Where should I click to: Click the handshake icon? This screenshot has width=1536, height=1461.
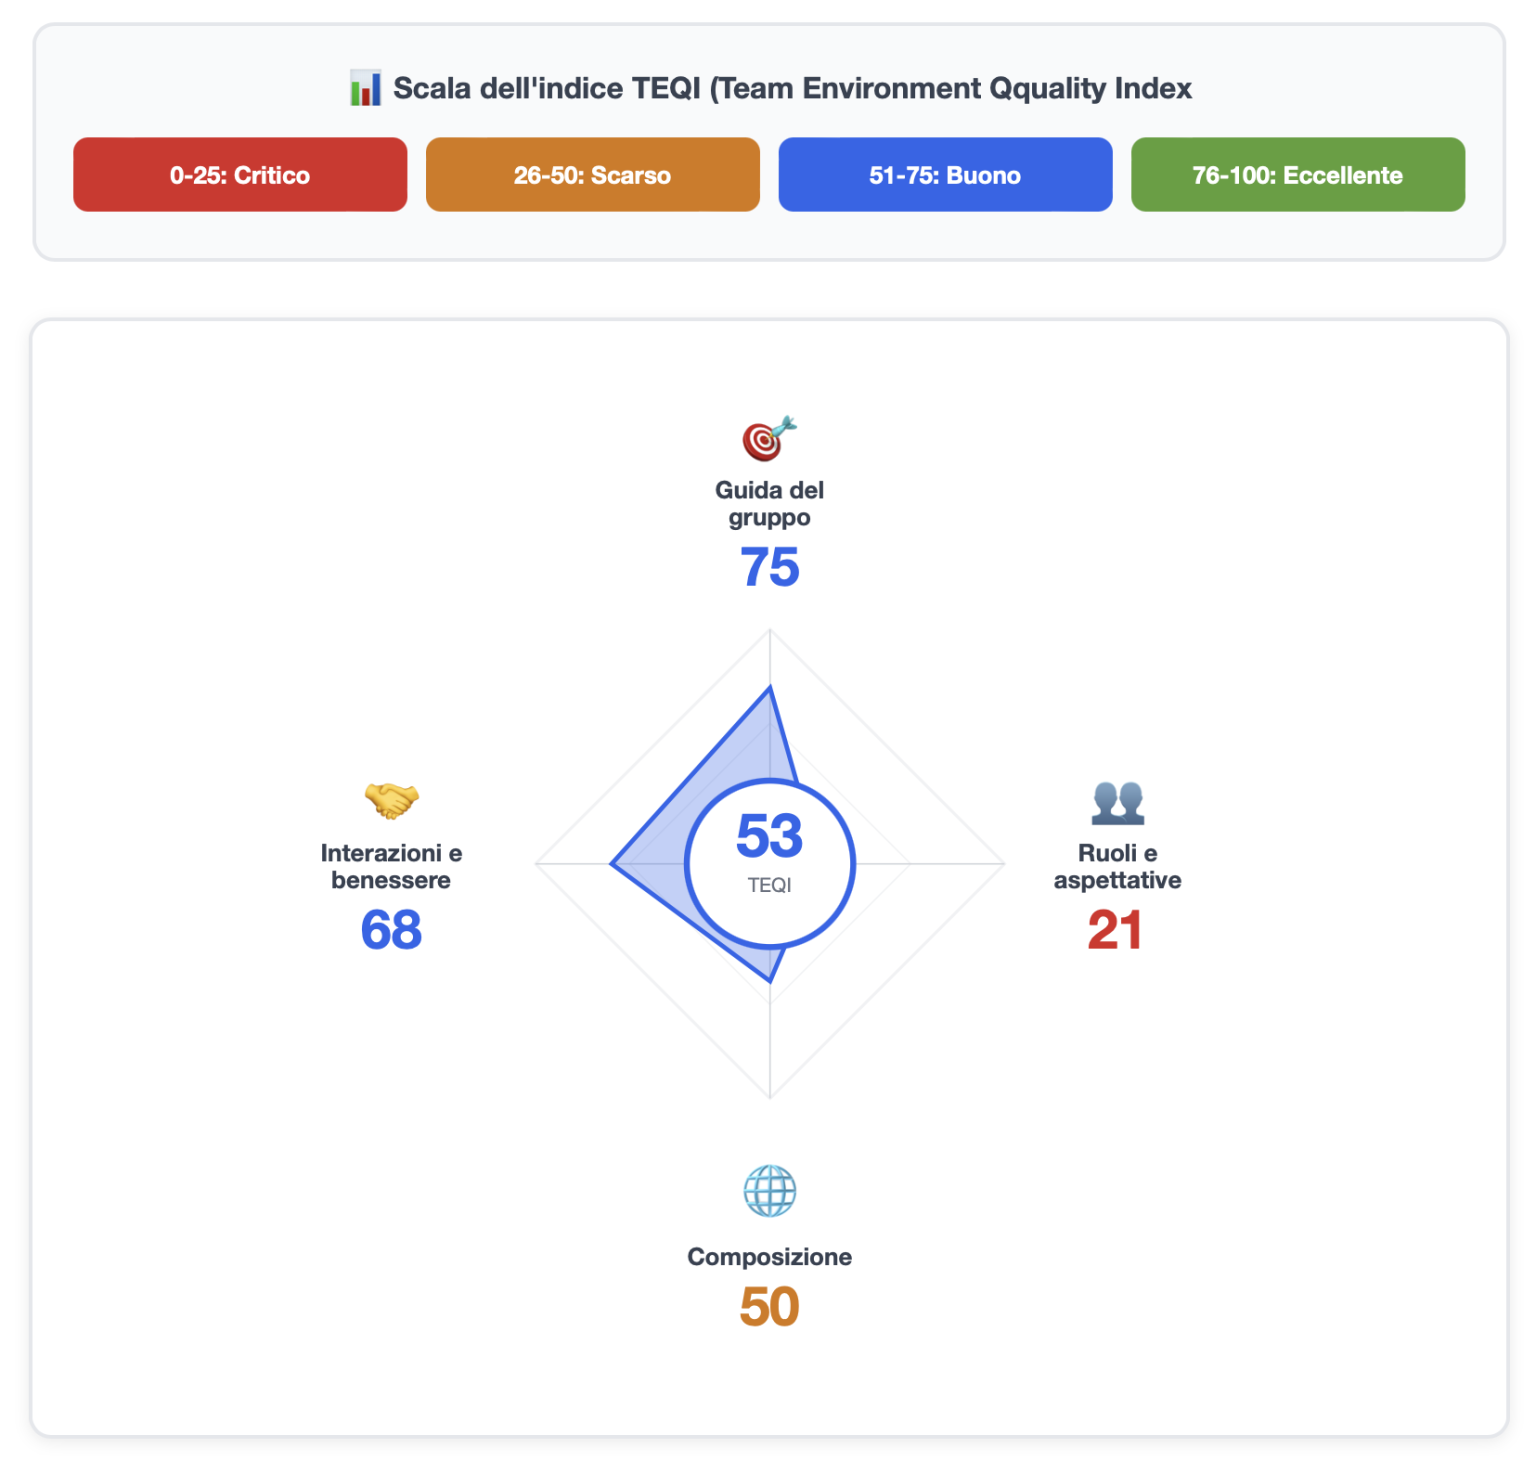391,800
